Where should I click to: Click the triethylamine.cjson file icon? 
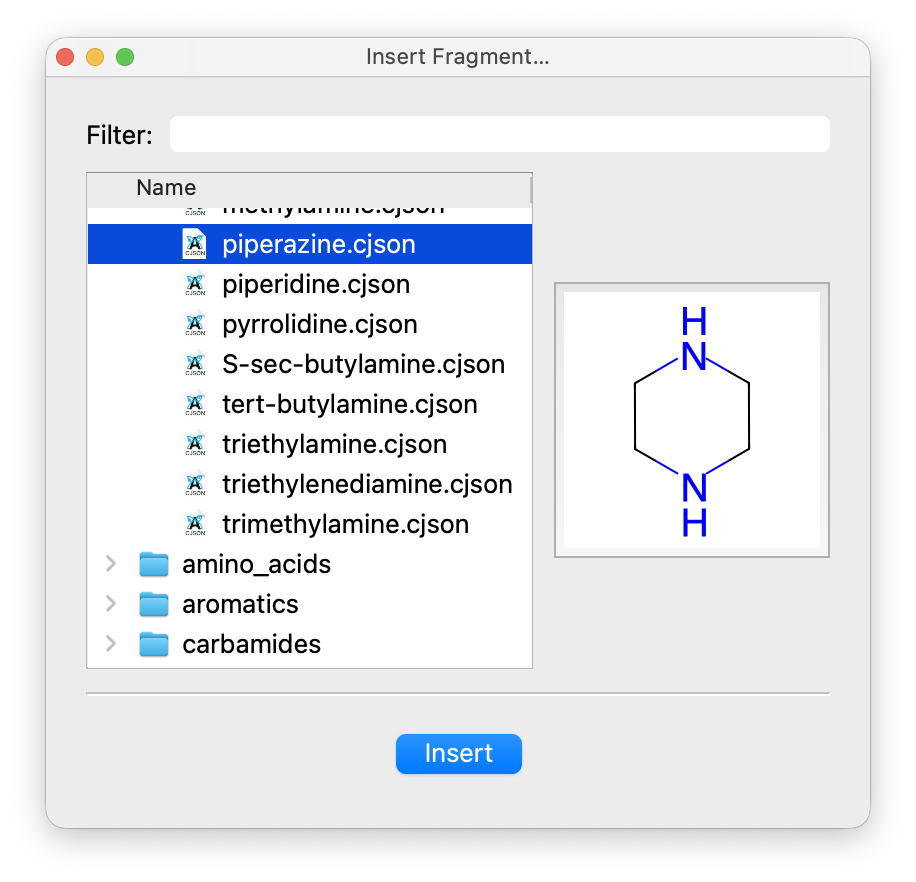coord(195,445)
